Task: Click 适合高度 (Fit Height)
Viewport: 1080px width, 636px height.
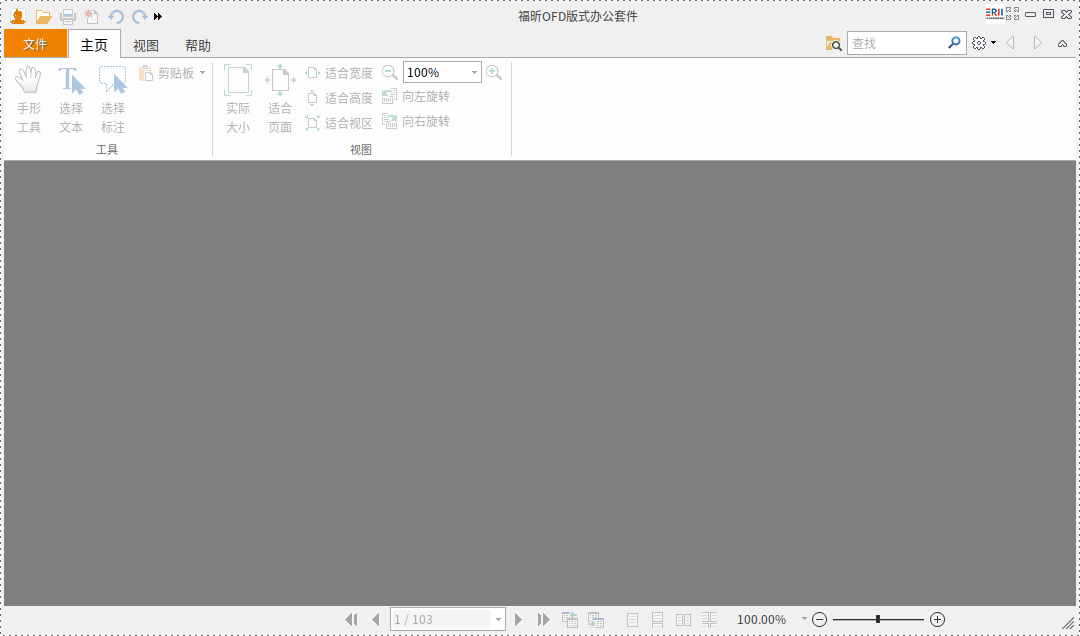Action: (x=340, y=97)
